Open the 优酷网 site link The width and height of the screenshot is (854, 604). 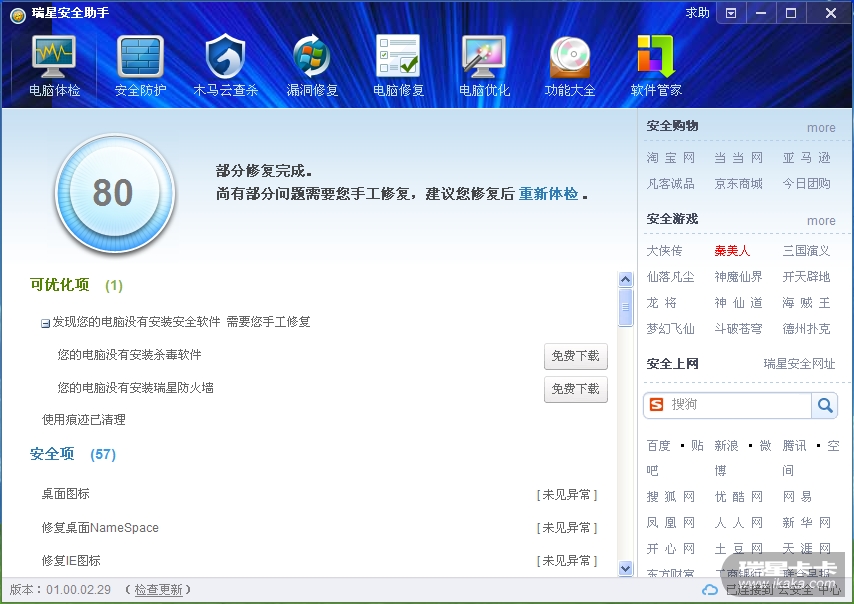[739, 497]
